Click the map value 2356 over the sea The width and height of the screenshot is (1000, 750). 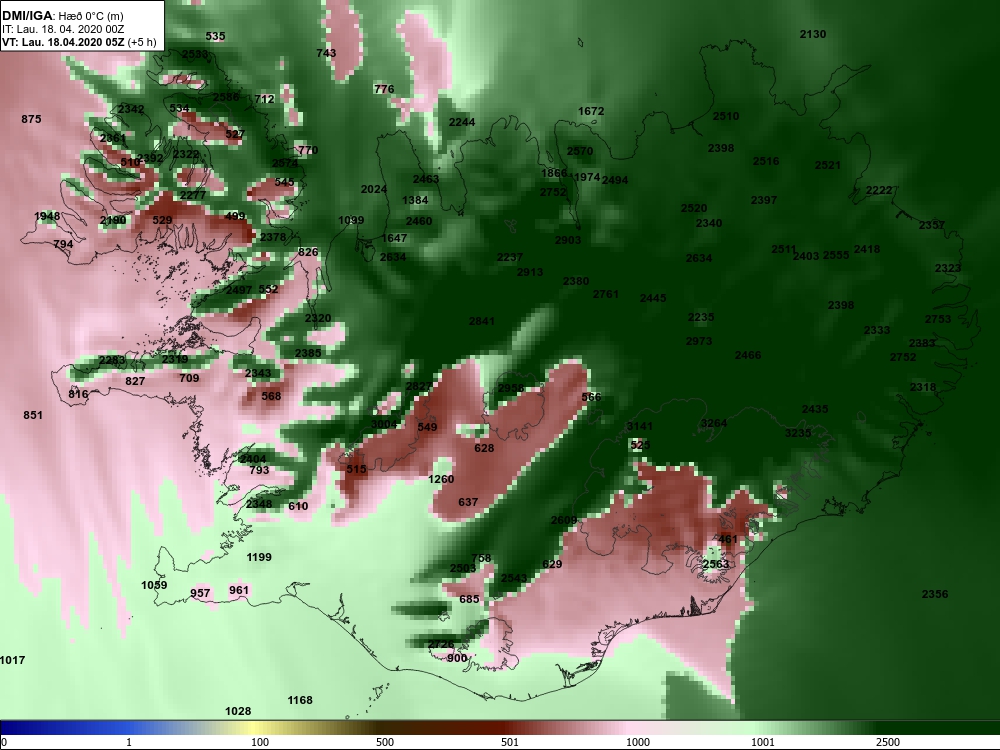click(x=935, y=594)
